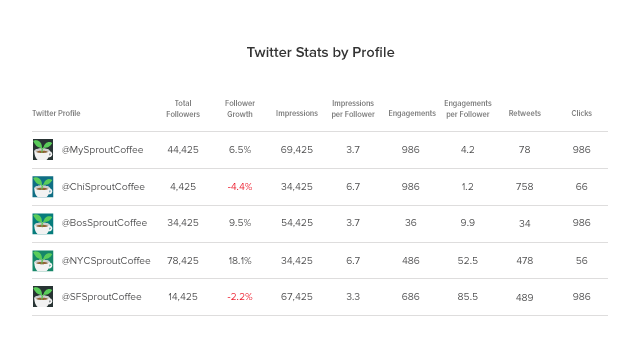The image size is (640, 360).
Task: Click the @ChiSproutCoffee profile avatar icon
Action: point(43,187)
